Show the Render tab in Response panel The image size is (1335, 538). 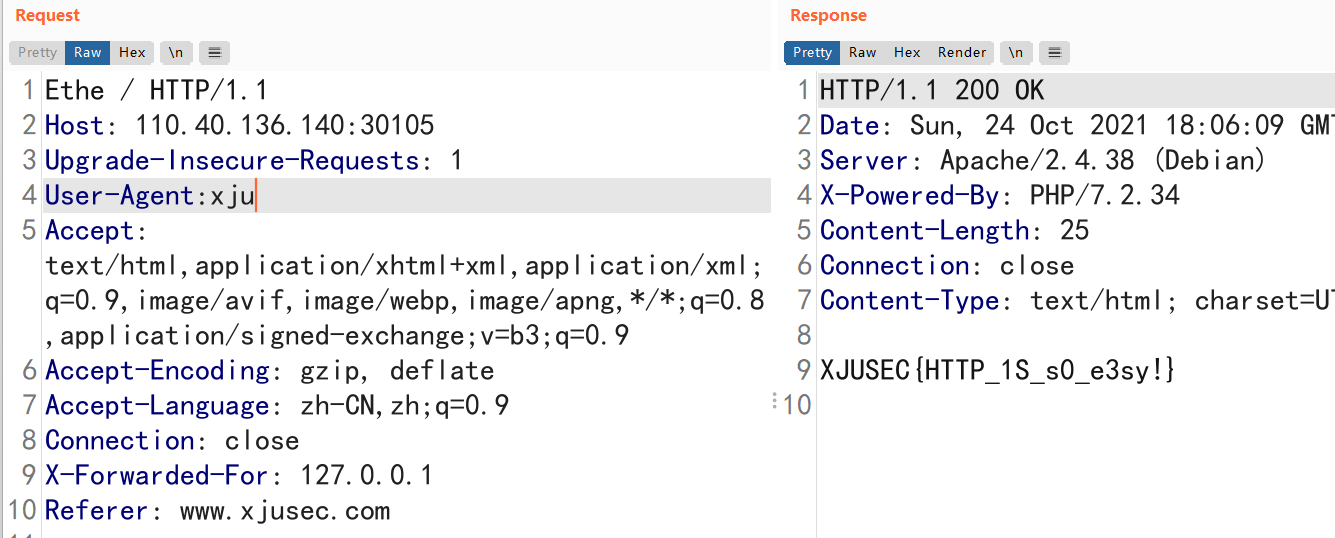tap(961, 53)
